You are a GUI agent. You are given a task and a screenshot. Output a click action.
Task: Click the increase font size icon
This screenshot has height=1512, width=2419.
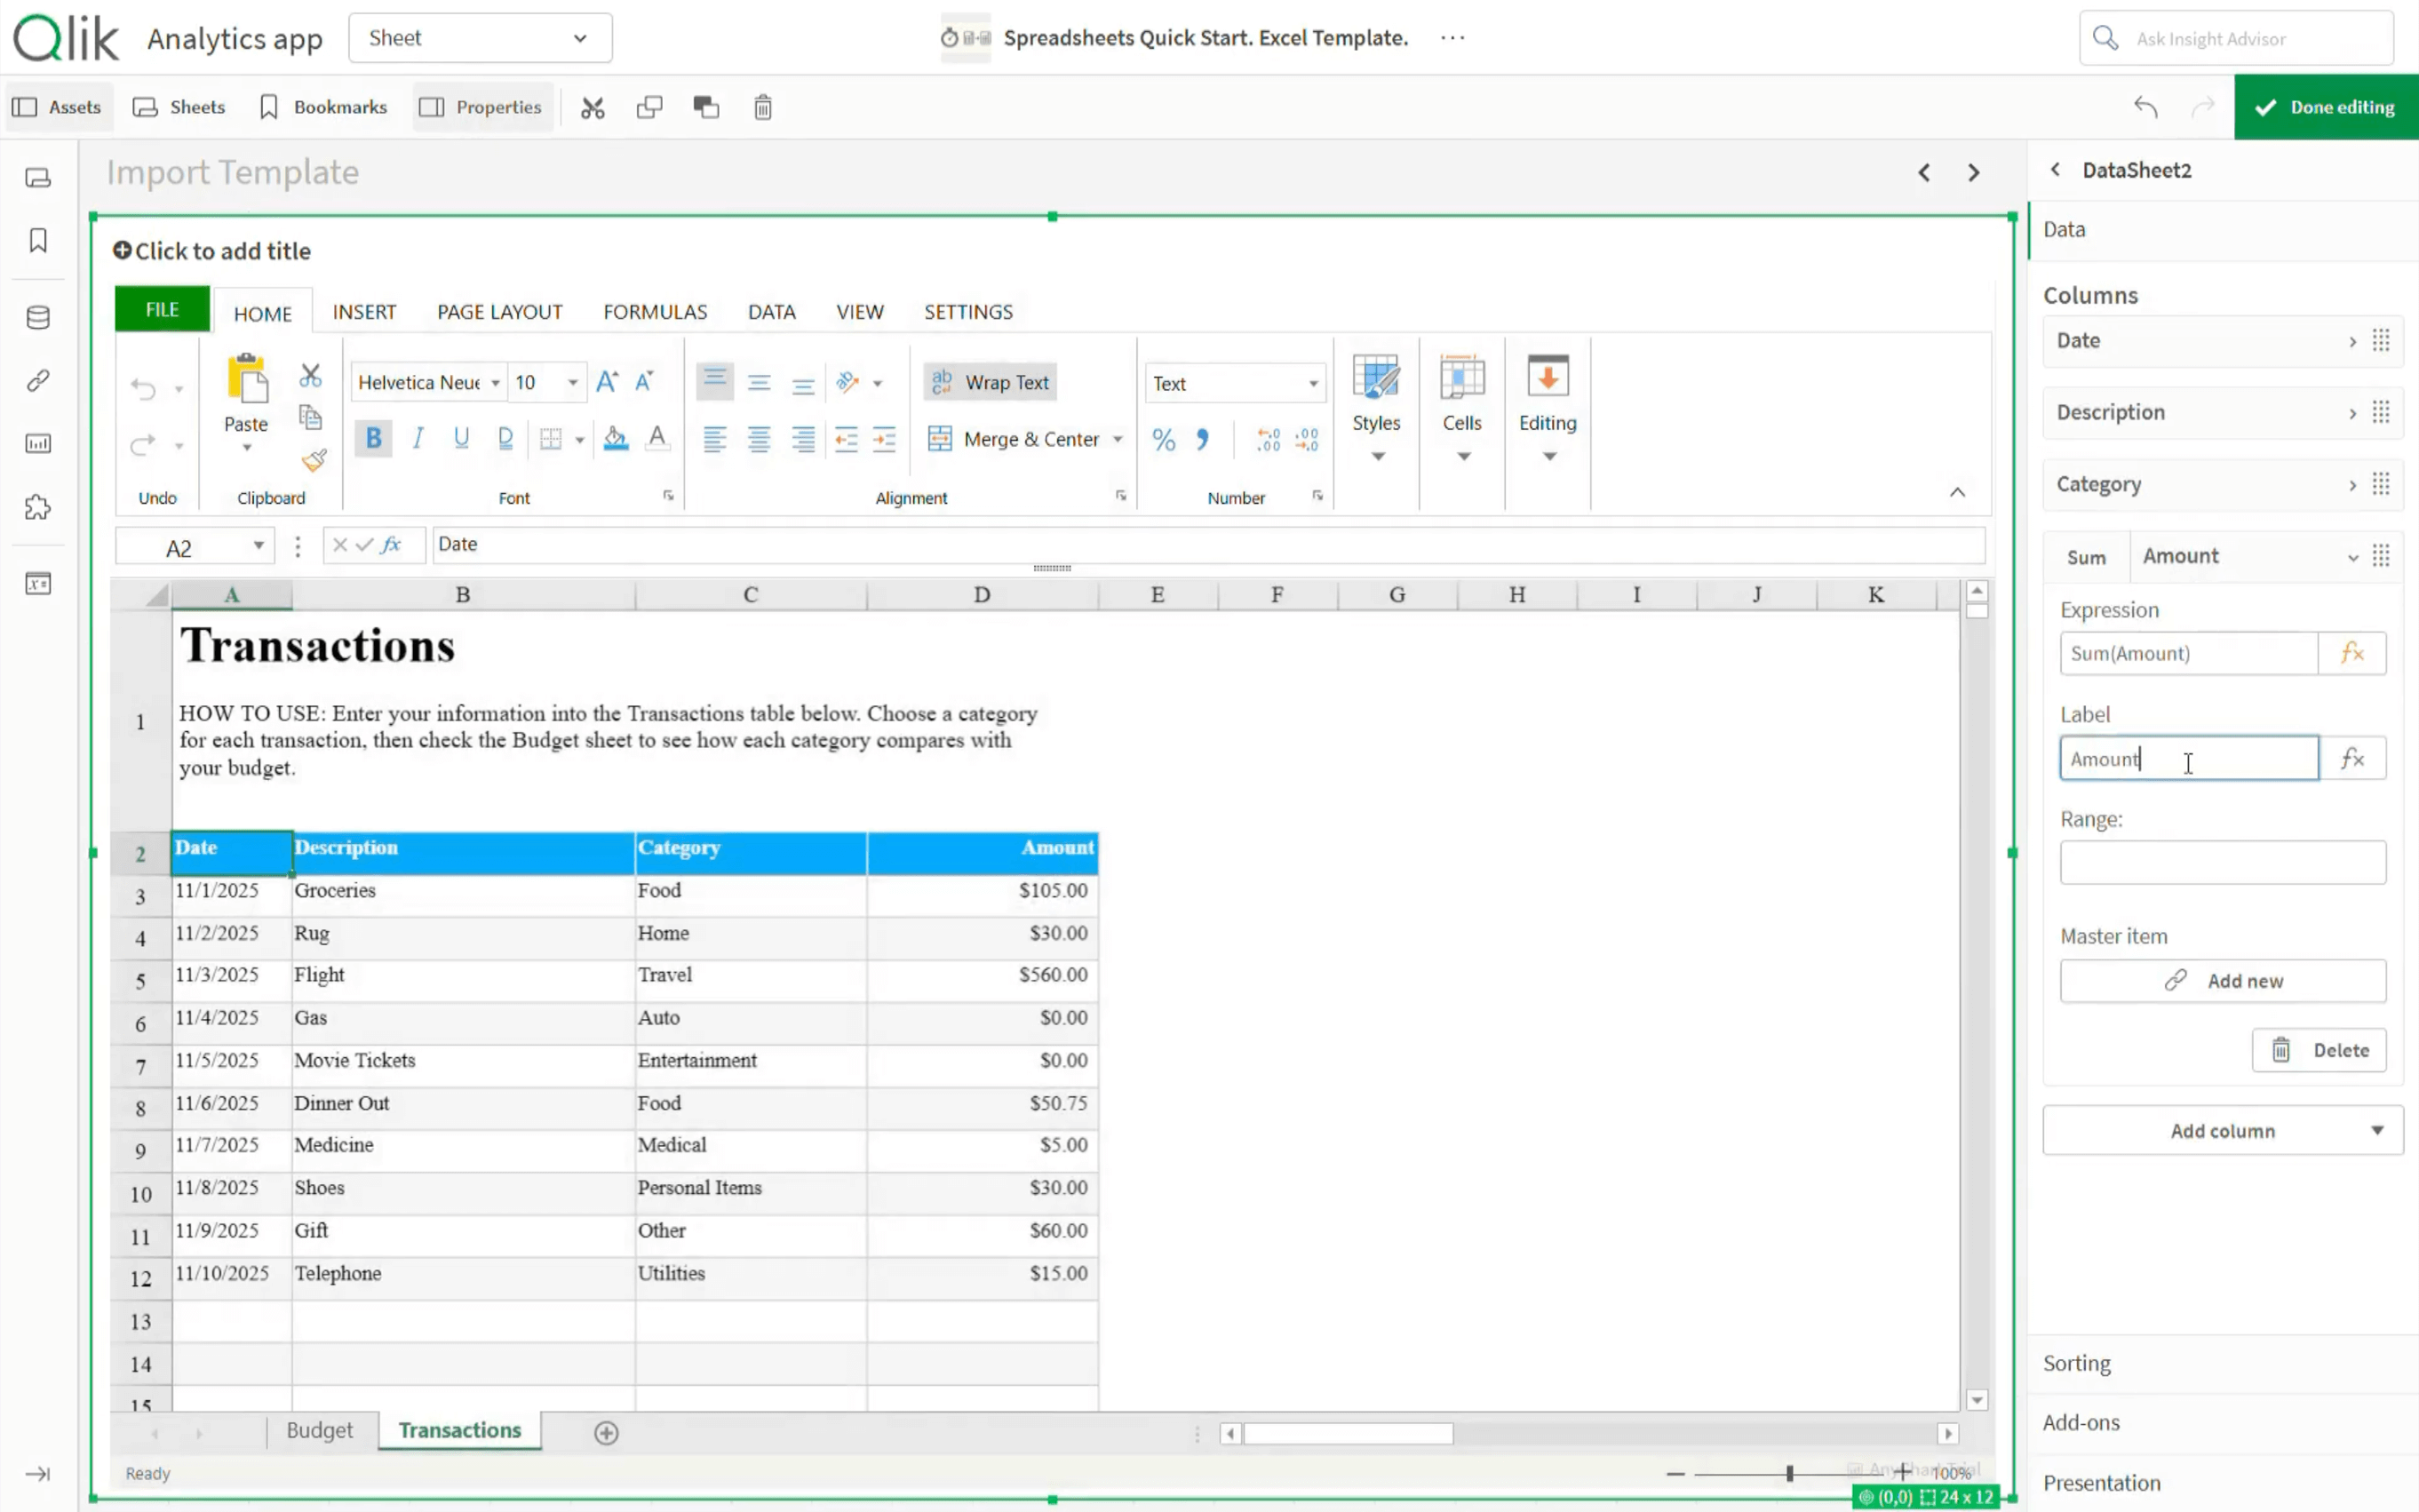tap(606, 382)
